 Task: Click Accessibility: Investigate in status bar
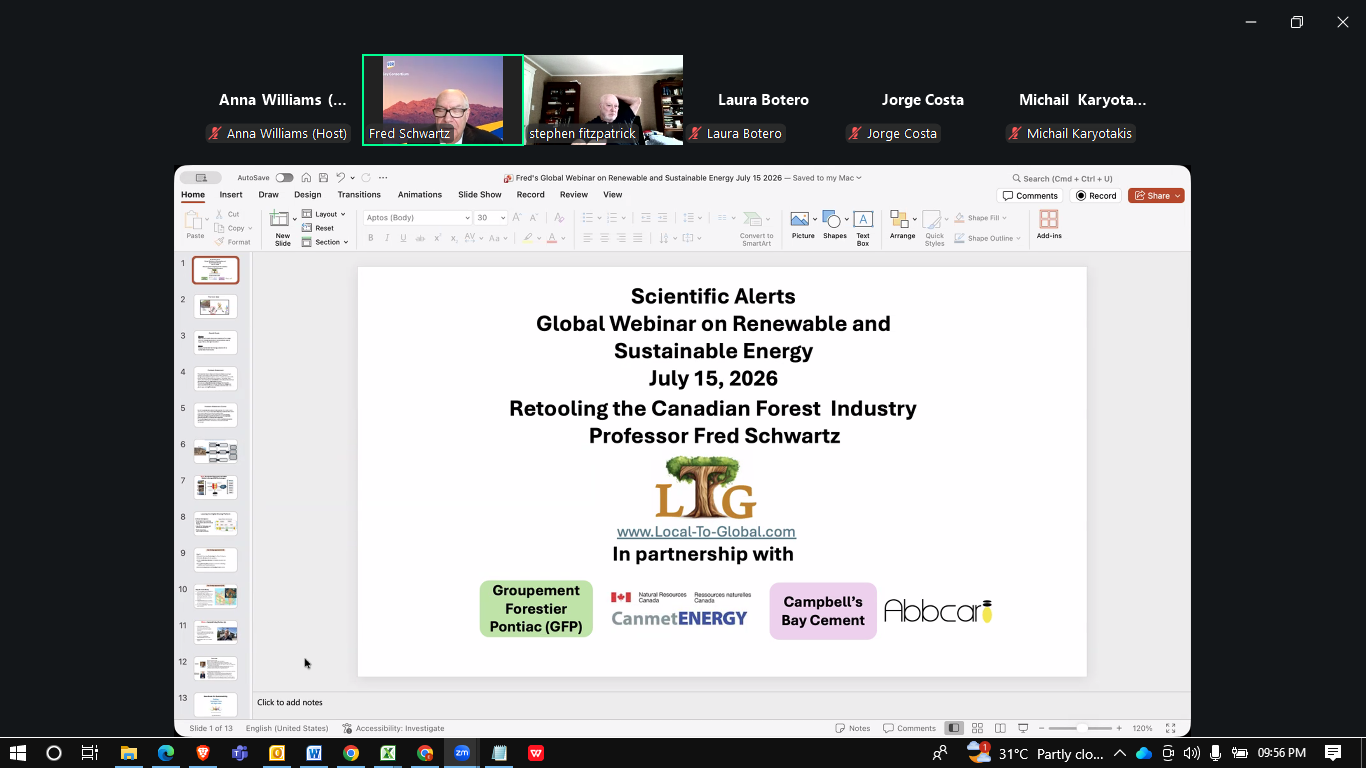tap(393, 728)
